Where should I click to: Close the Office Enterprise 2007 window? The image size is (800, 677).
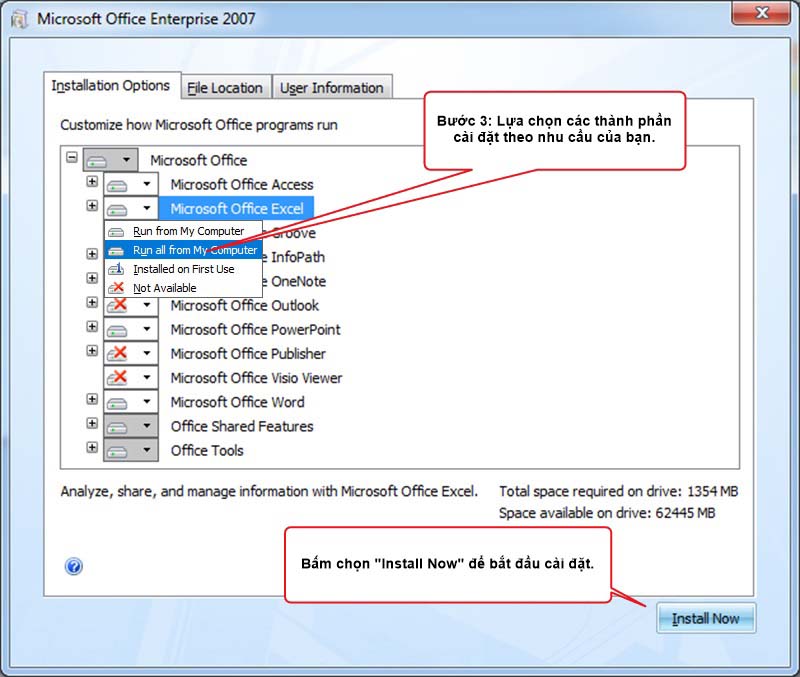coord(761,12)
